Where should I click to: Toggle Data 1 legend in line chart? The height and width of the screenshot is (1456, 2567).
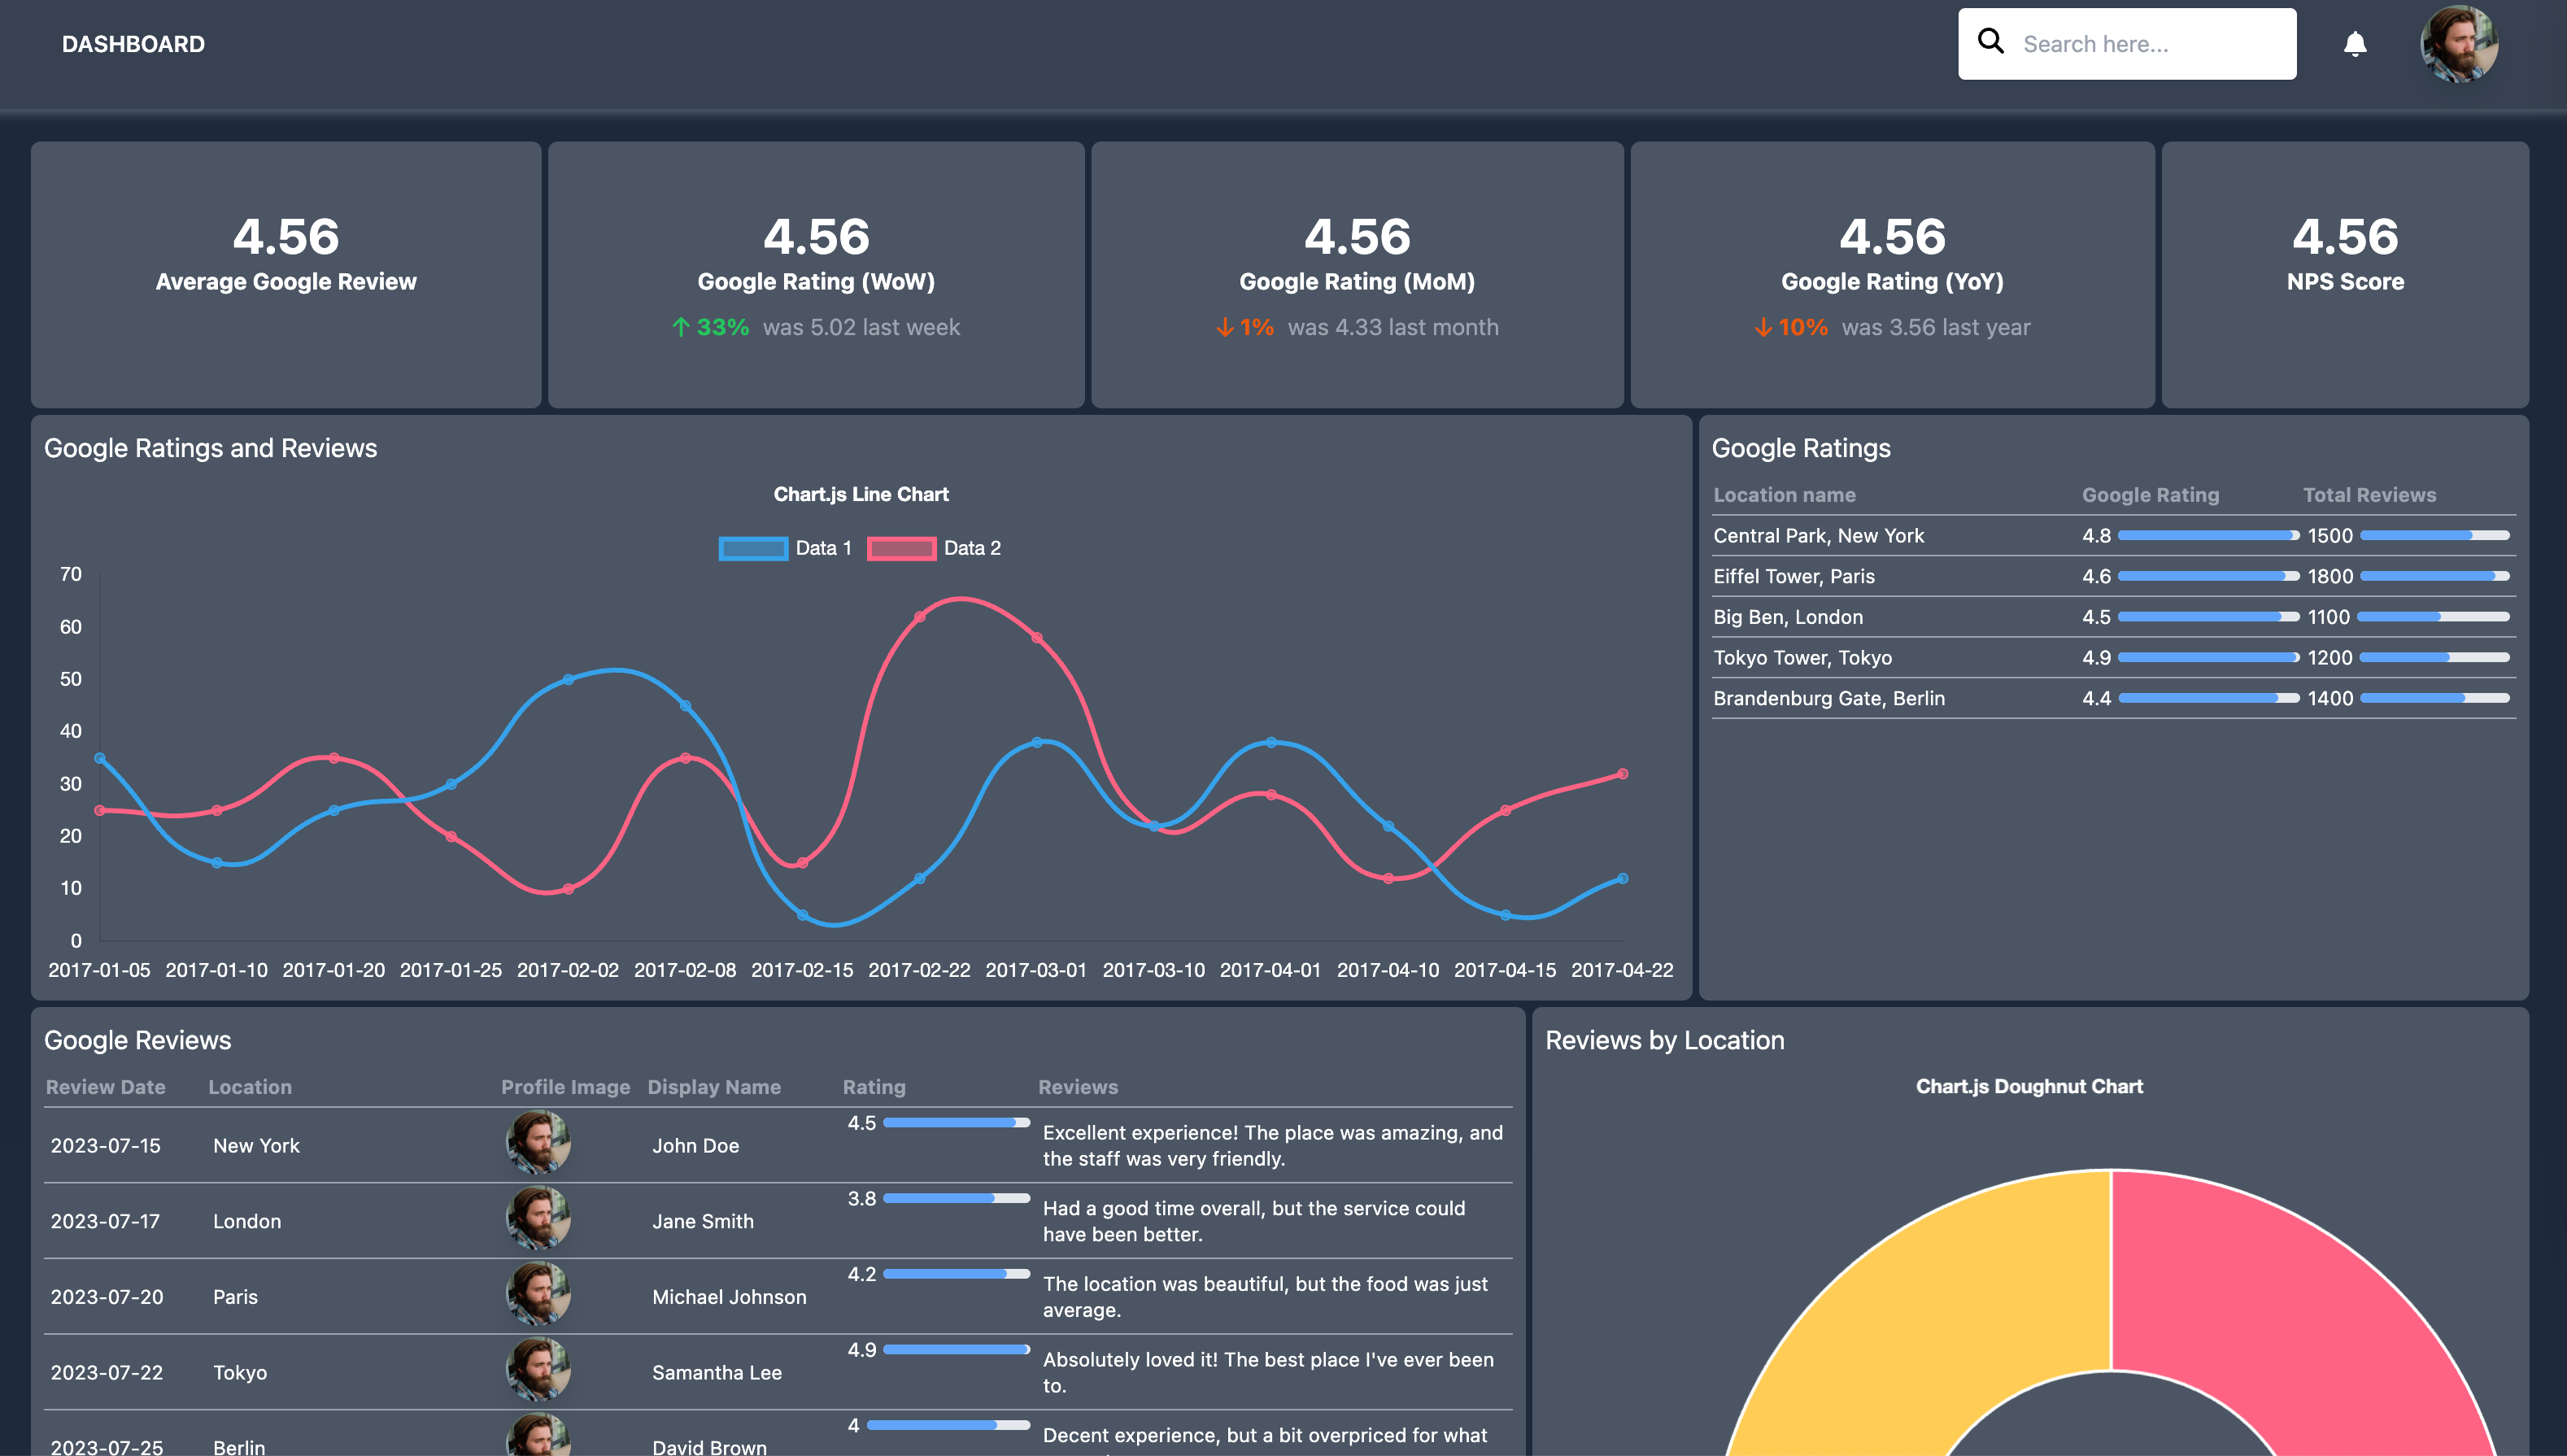[785, 548]
